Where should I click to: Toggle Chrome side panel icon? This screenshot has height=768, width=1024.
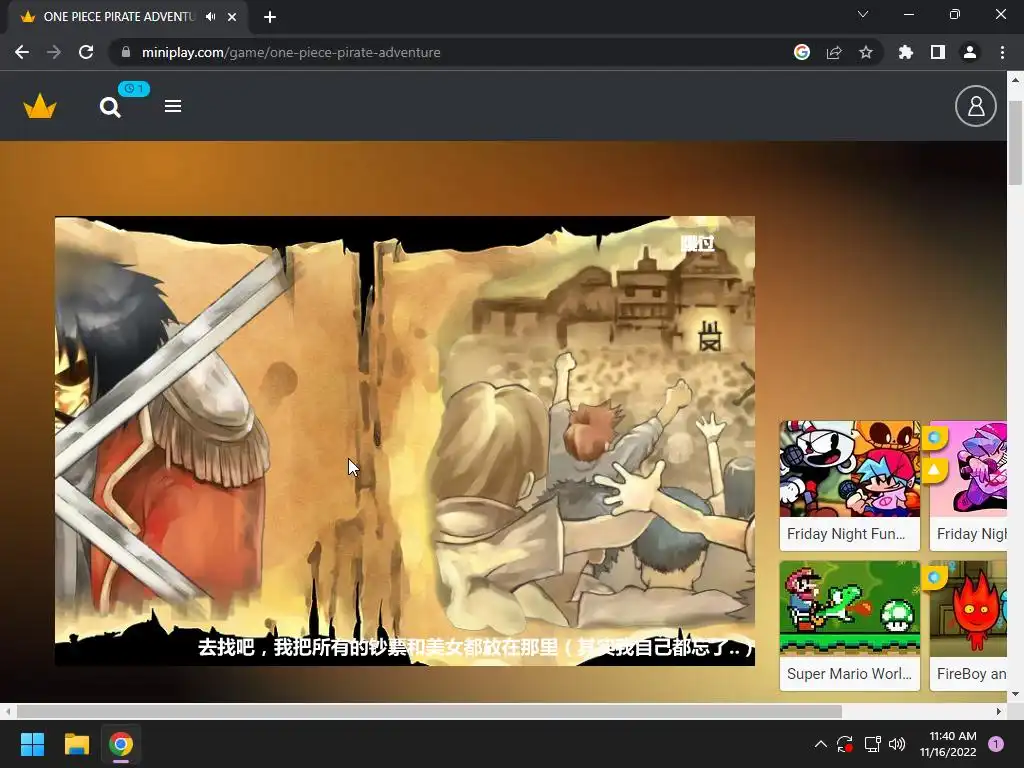point(937,52)
